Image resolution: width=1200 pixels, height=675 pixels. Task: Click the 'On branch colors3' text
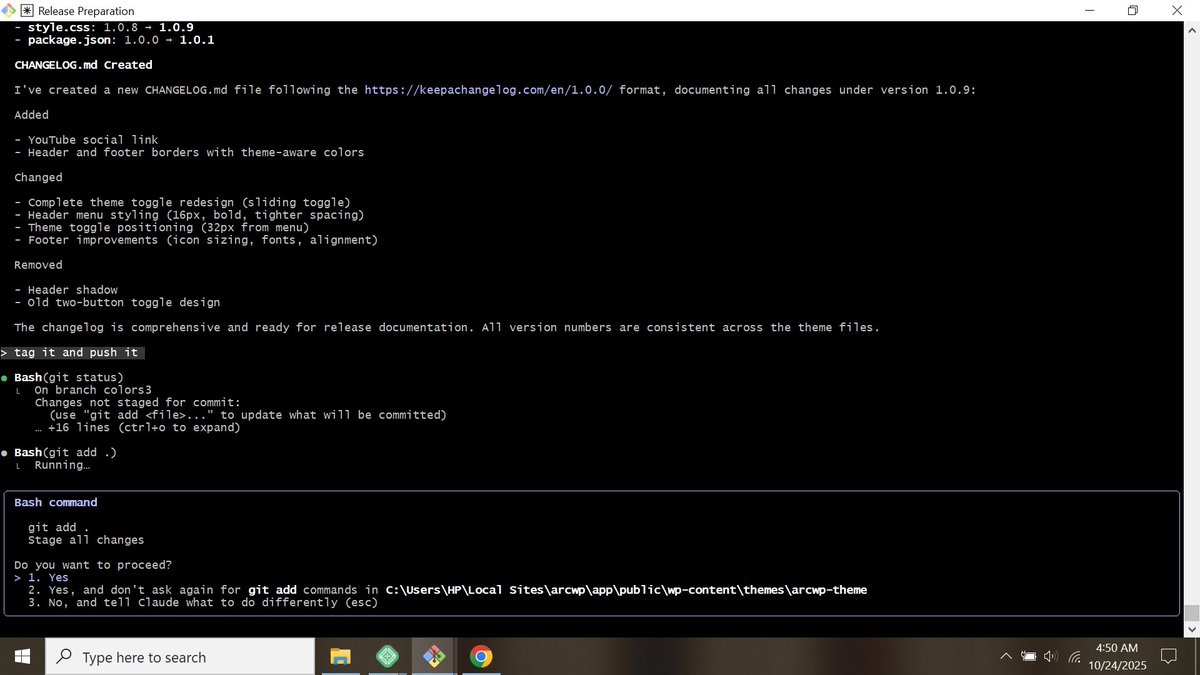pos(93,390)
